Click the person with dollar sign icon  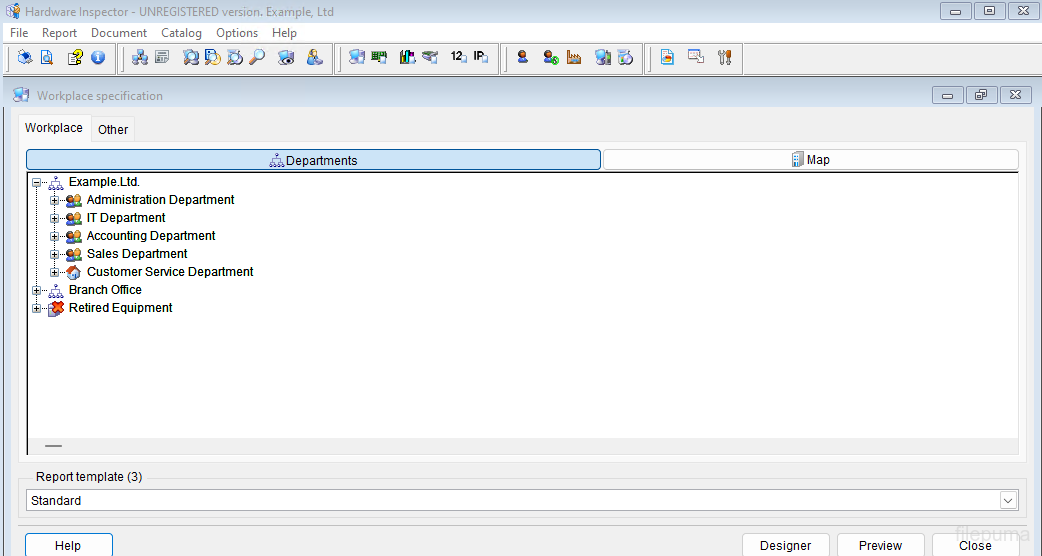point(550,58)
